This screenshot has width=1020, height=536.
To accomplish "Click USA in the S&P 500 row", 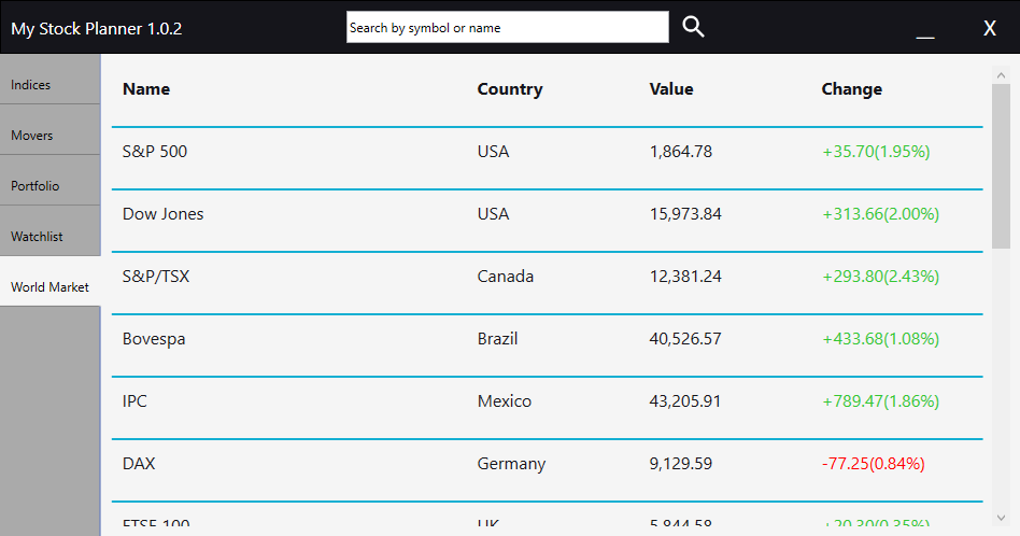I will [x=493, y=152].
